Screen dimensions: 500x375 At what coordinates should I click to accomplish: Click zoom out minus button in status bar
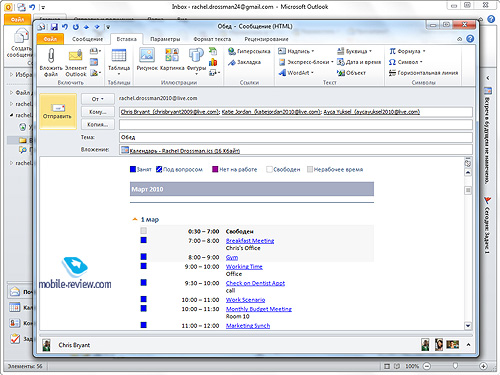tap(427, 366)
